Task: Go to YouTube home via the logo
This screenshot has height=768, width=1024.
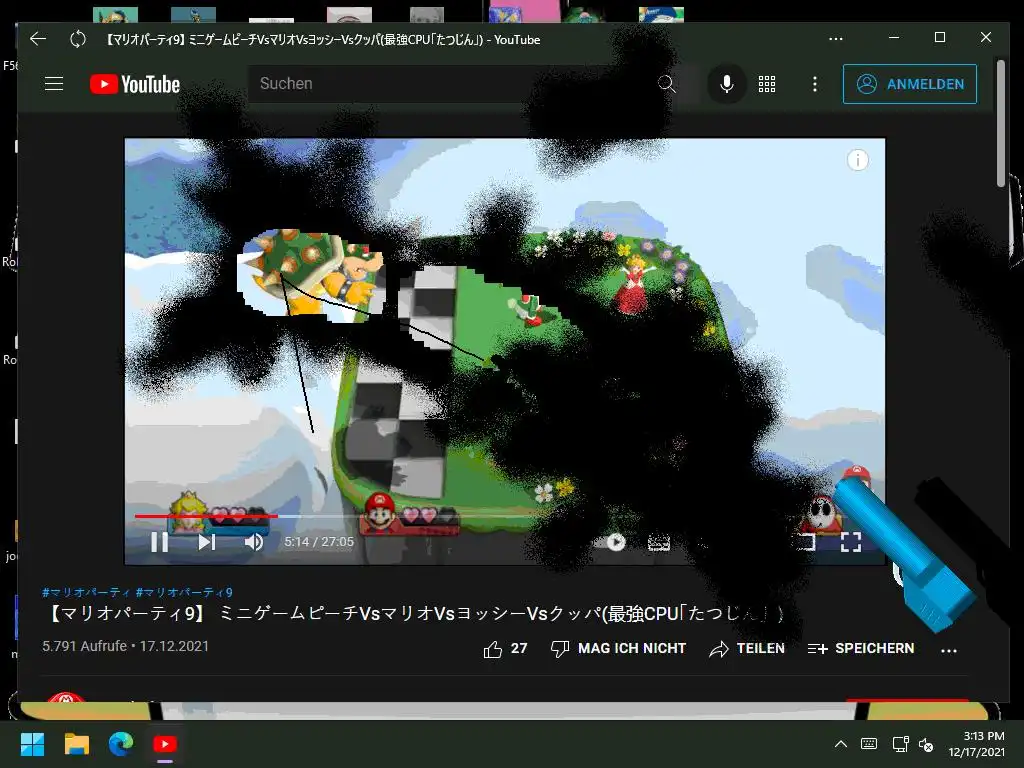Action: 135,84
